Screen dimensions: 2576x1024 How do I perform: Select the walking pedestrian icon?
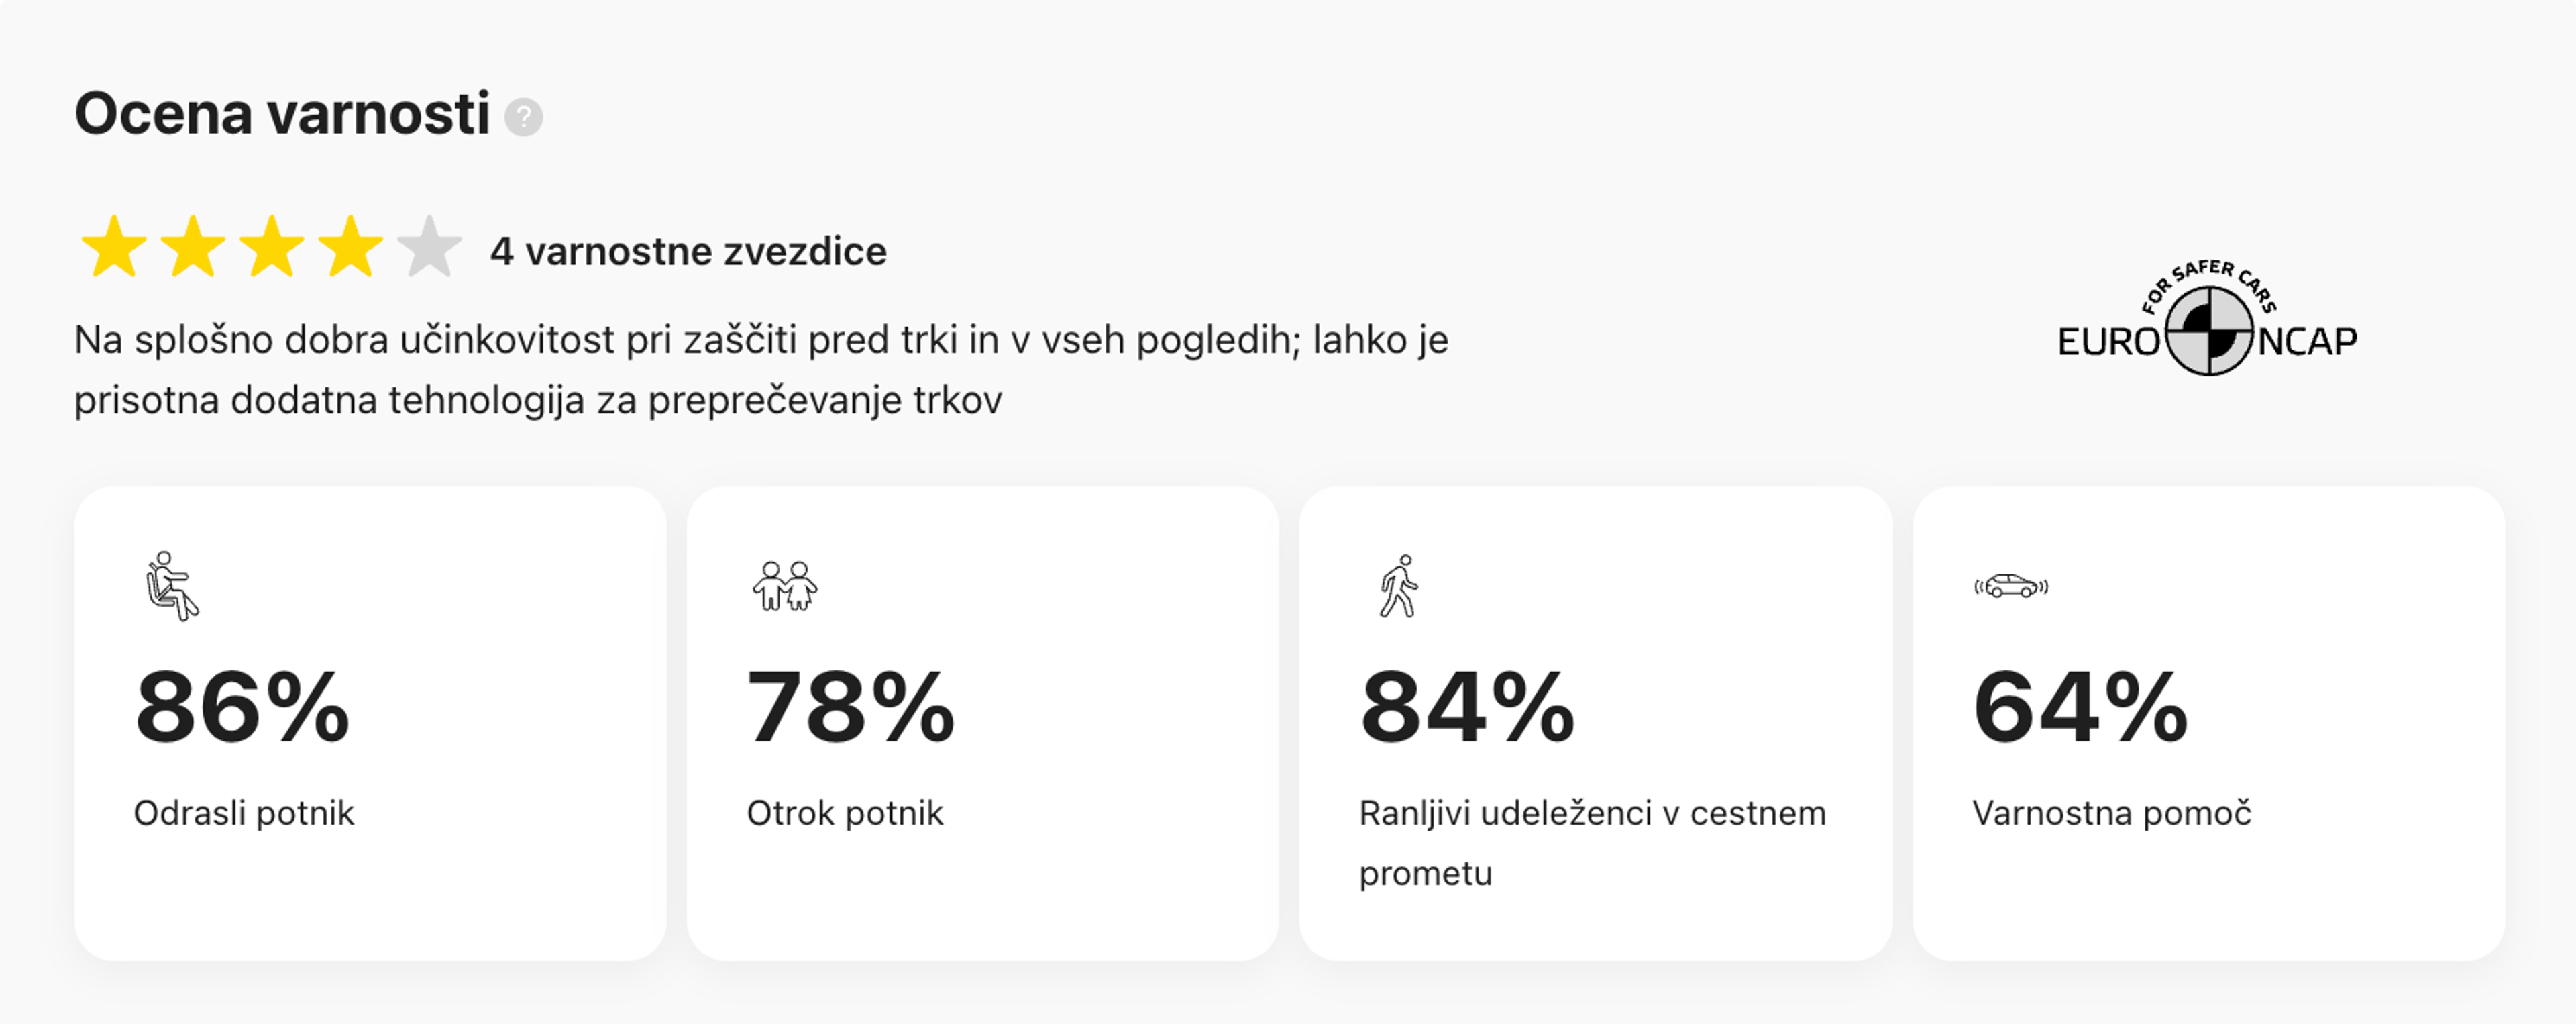click(1399, 586)
